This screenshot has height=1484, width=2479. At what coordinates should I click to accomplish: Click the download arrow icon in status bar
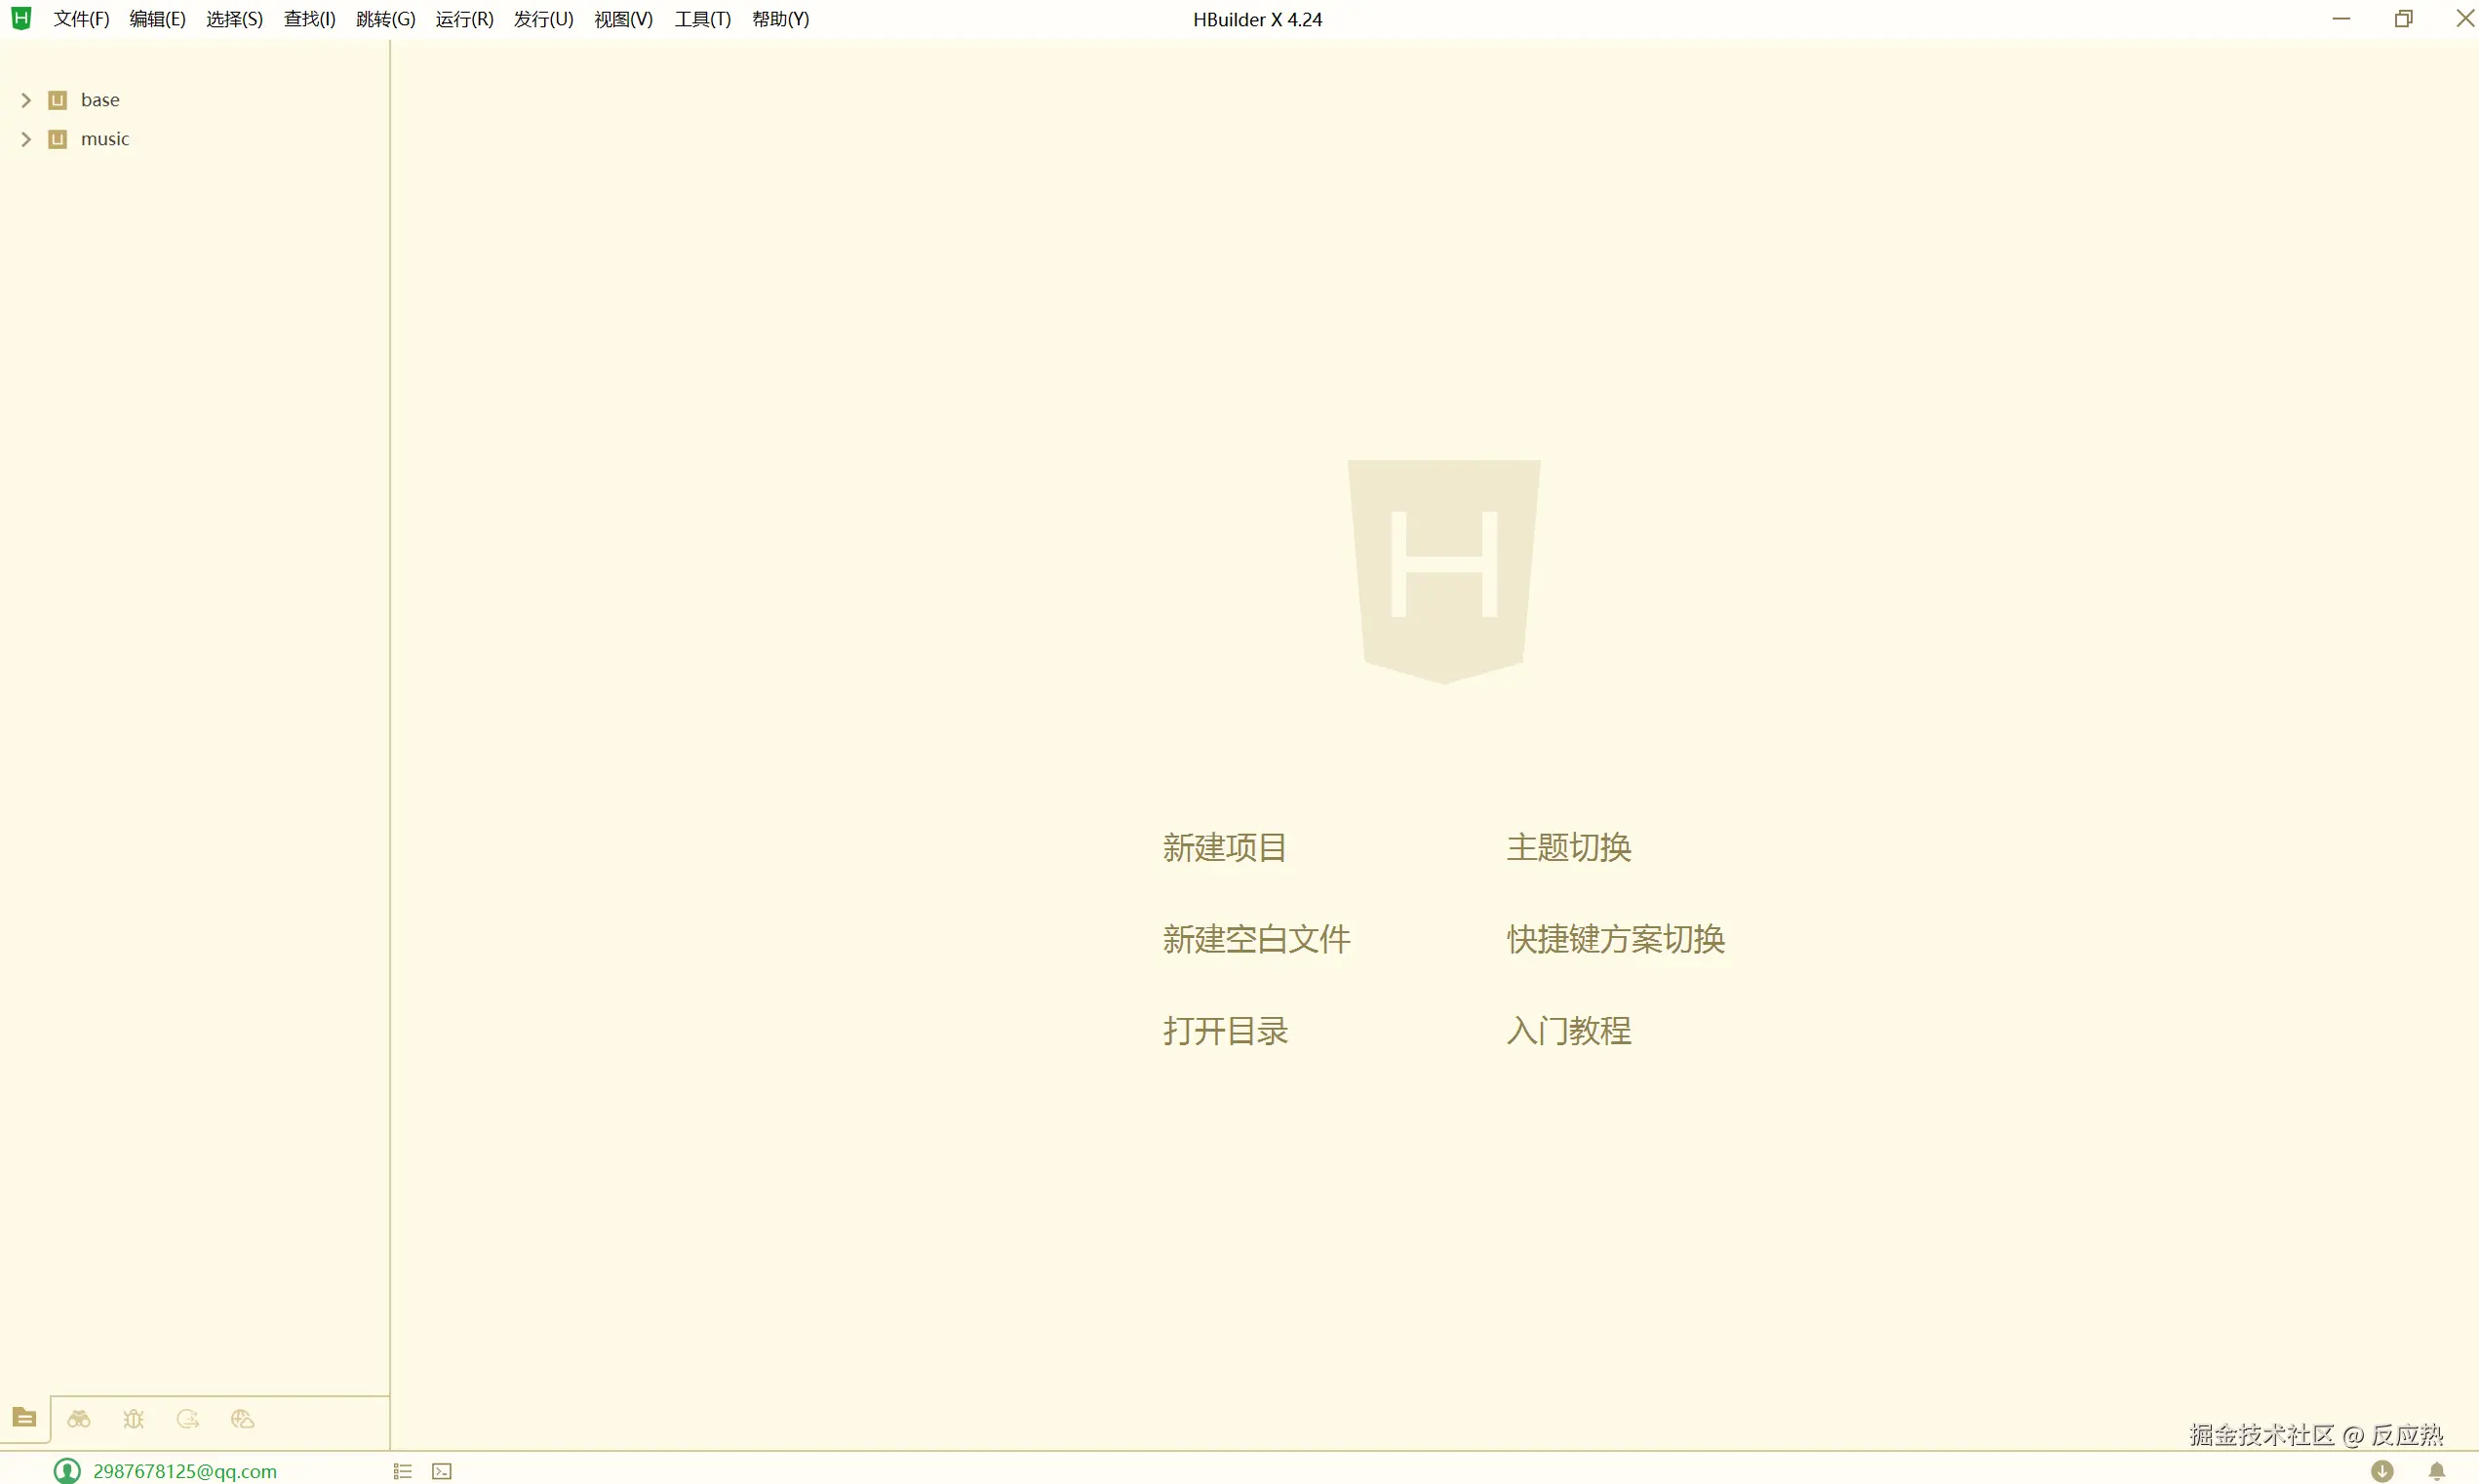click(2382, 1471)
